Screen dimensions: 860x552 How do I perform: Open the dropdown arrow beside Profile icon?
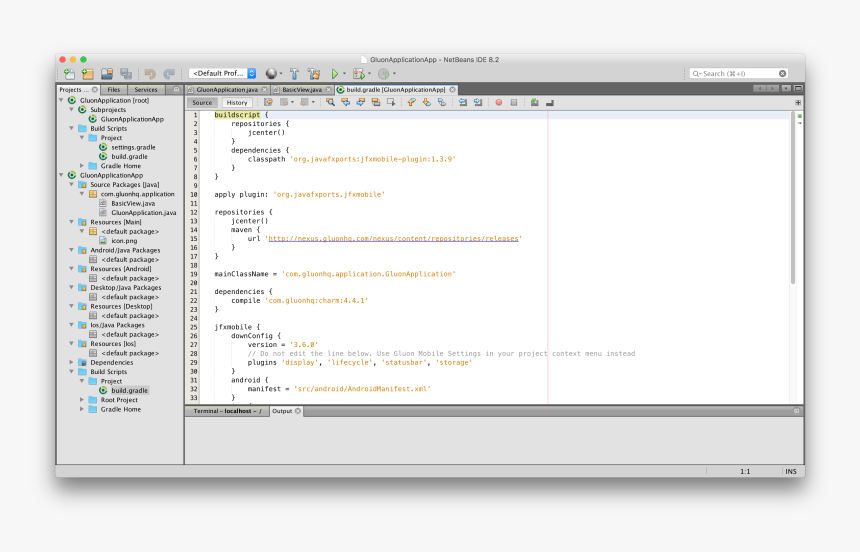pyautogui.click(x=394, y=74)
